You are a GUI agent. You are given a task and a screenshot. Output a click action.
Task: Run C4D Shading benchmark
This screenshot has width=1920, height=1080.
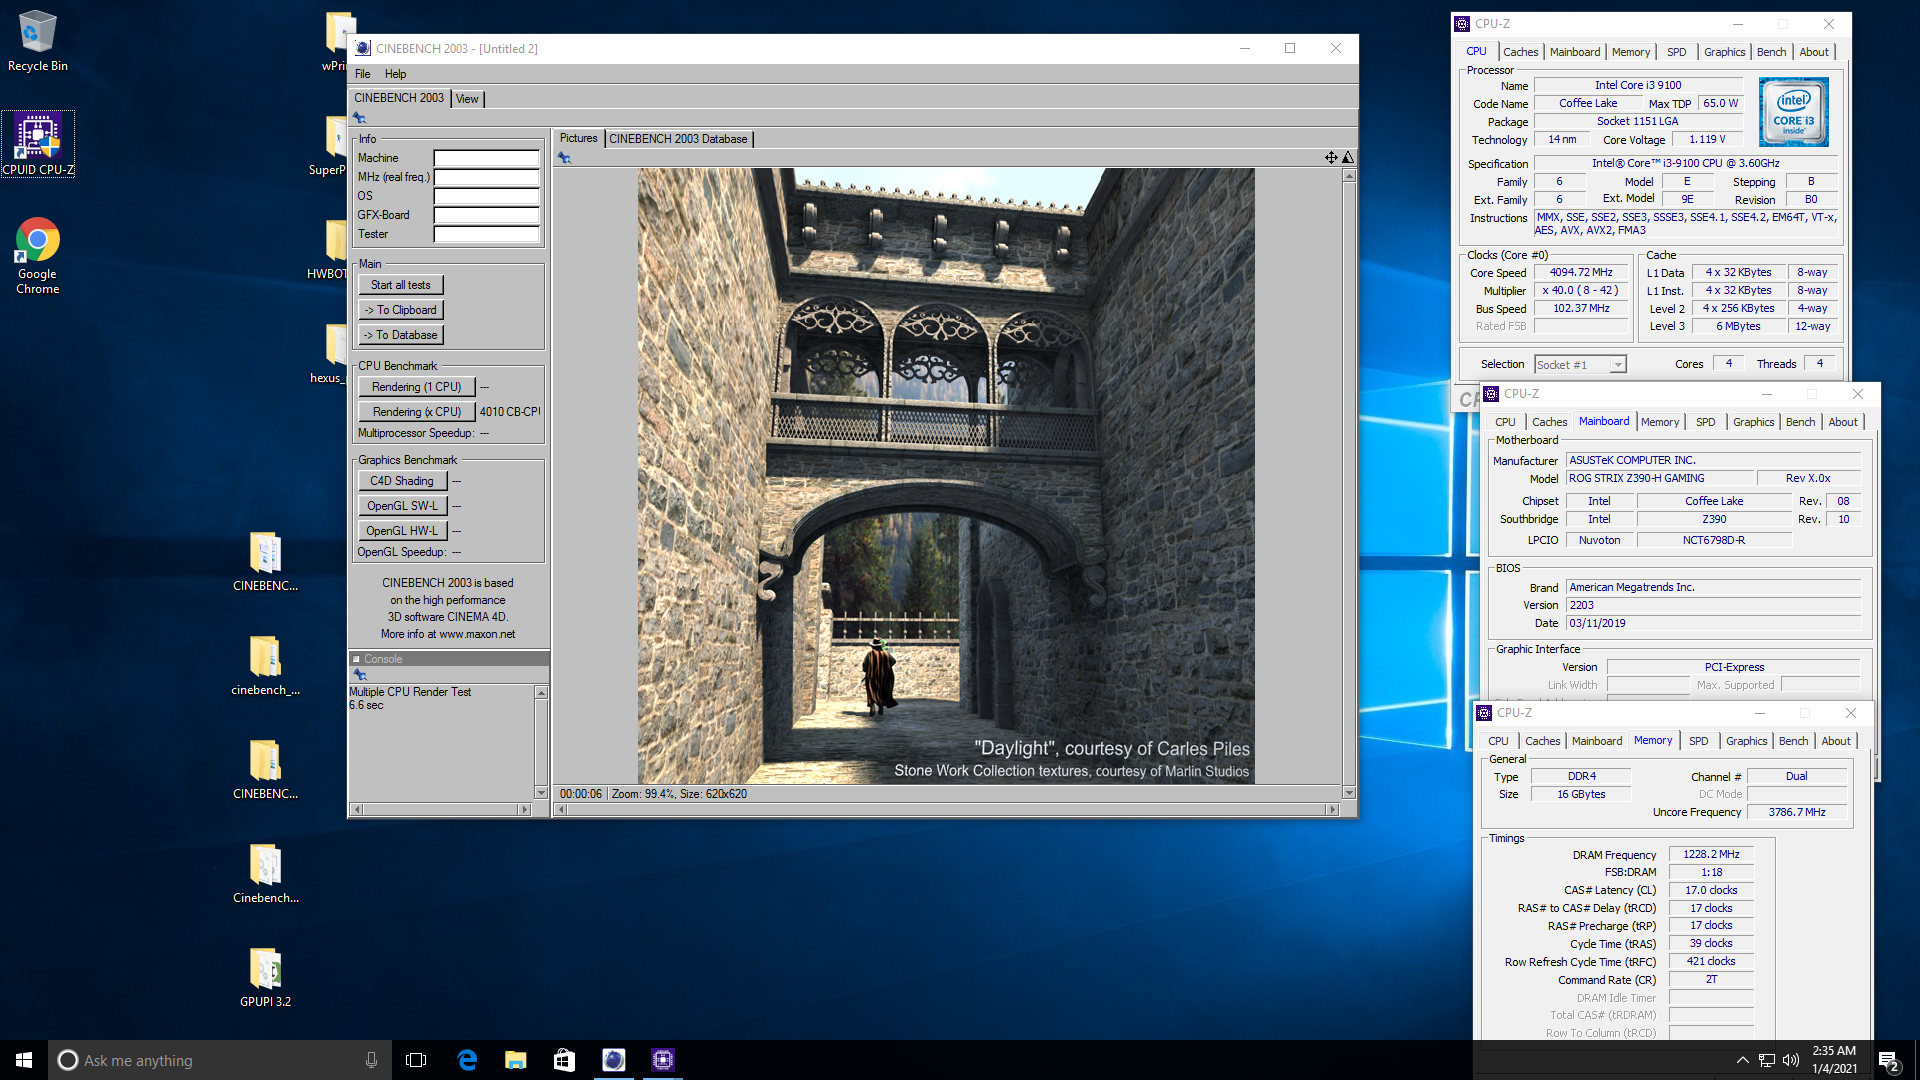402,481
